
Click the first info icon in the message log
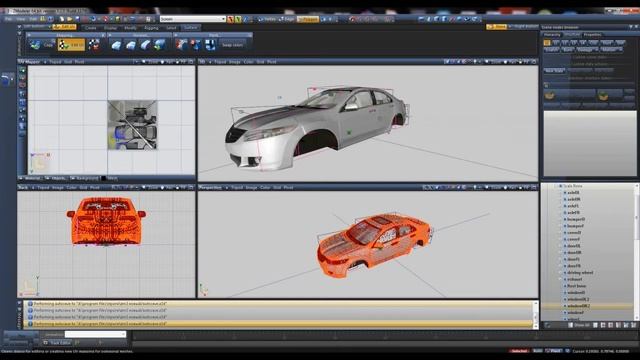point(30,304)
